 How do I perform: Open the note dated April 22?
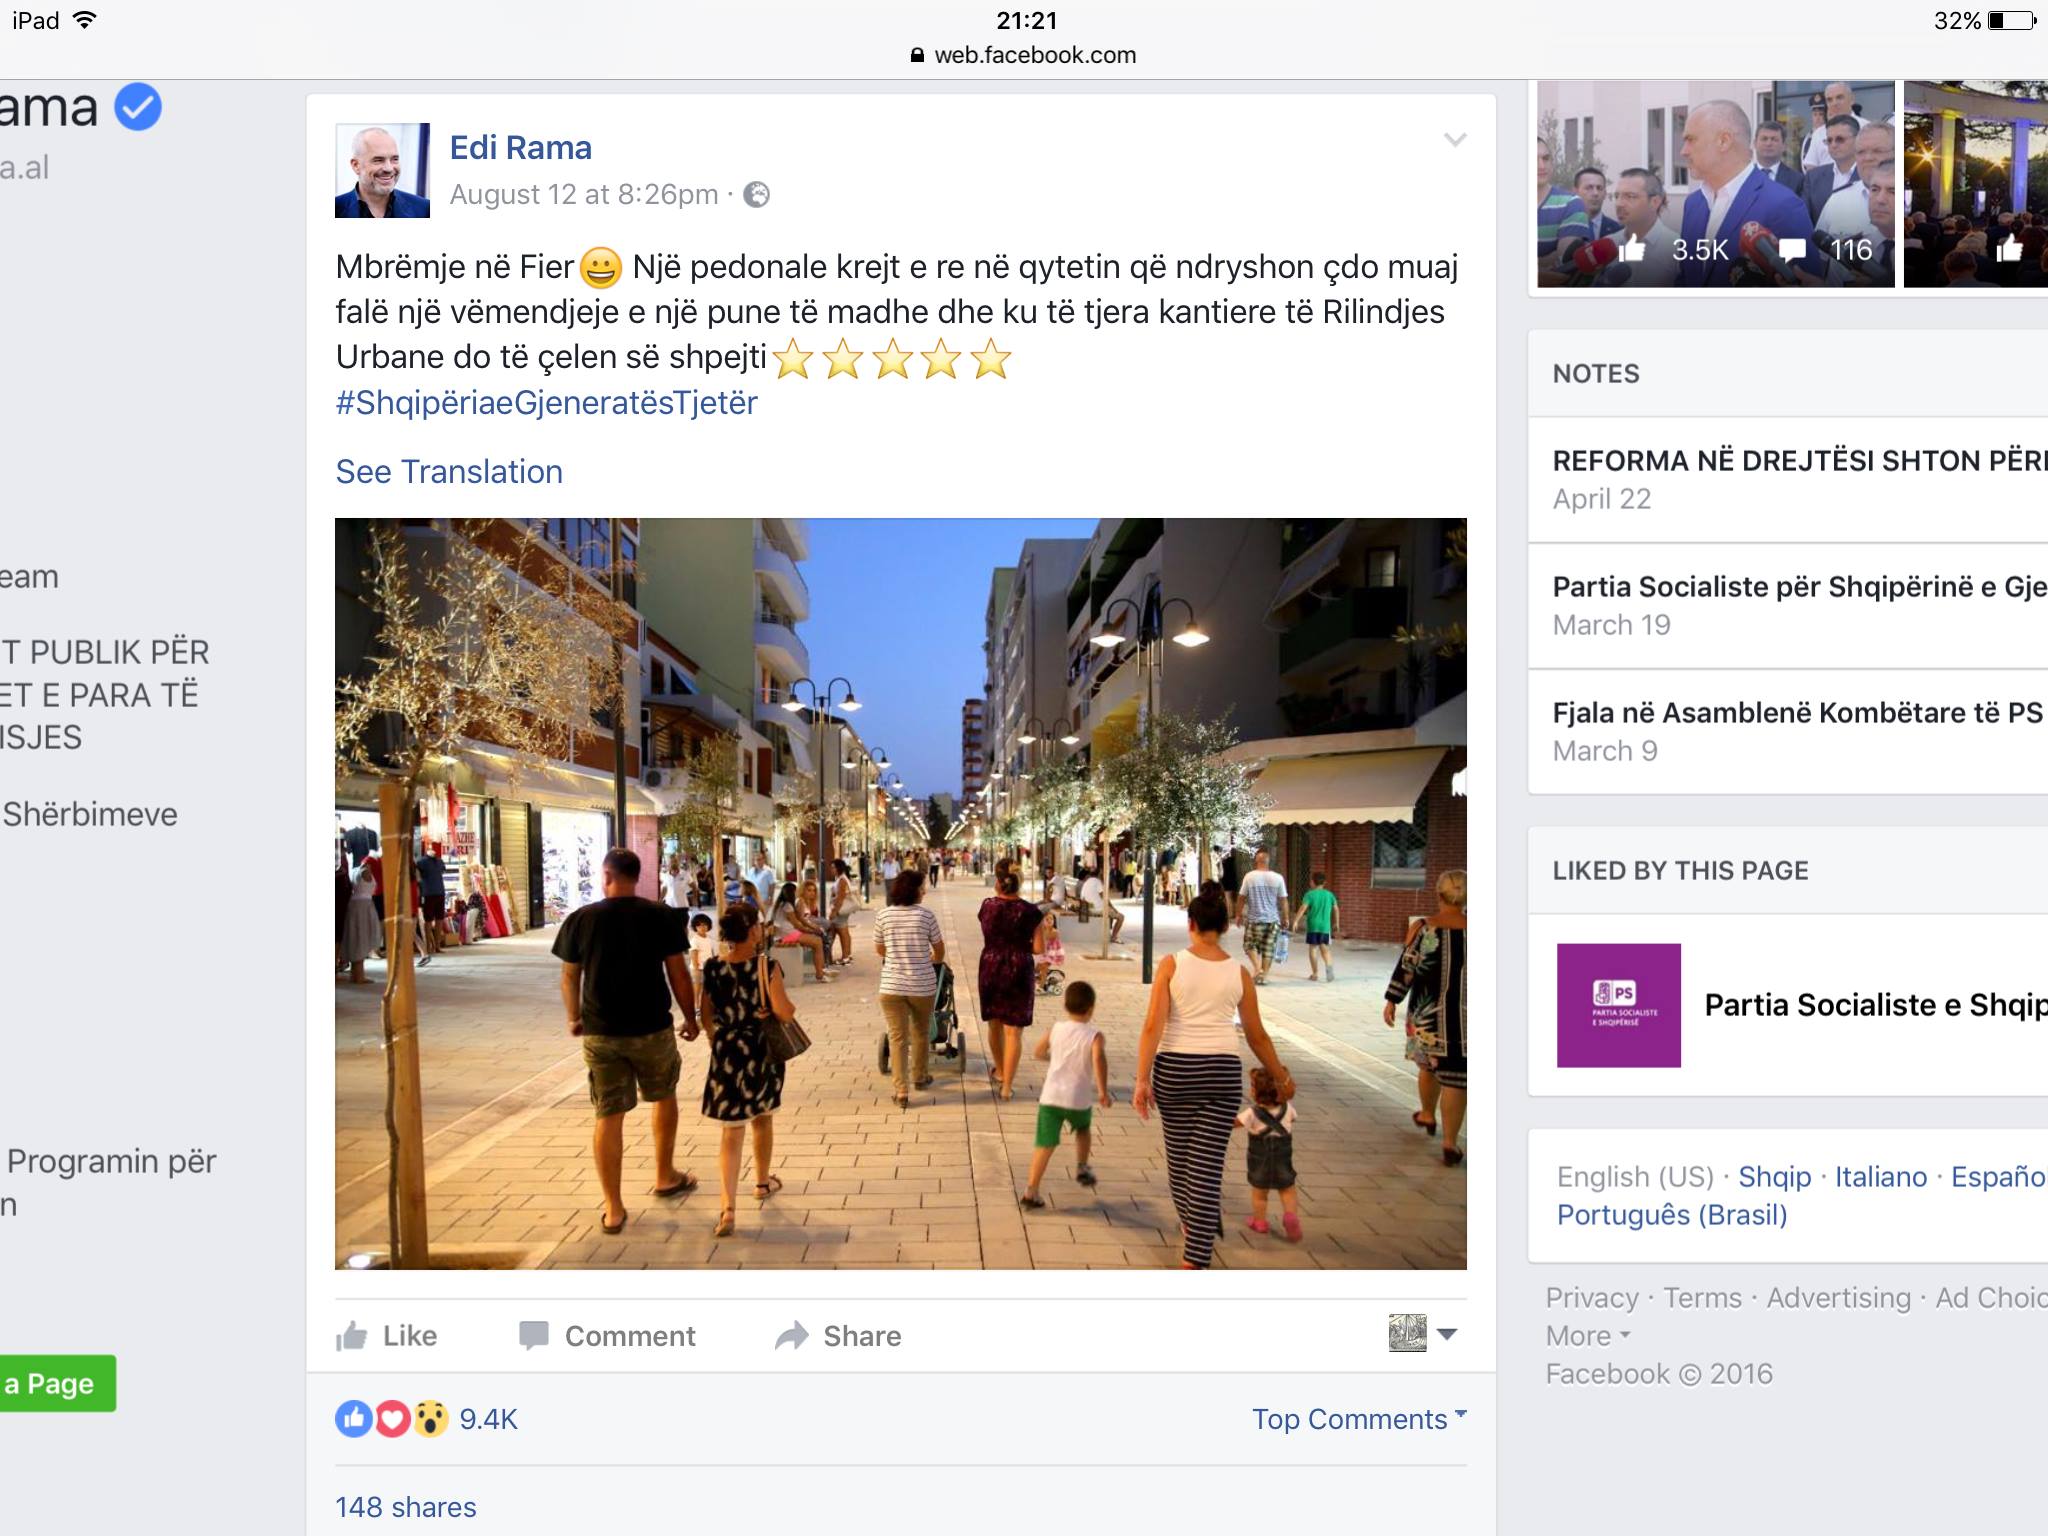coord(1788,480)
